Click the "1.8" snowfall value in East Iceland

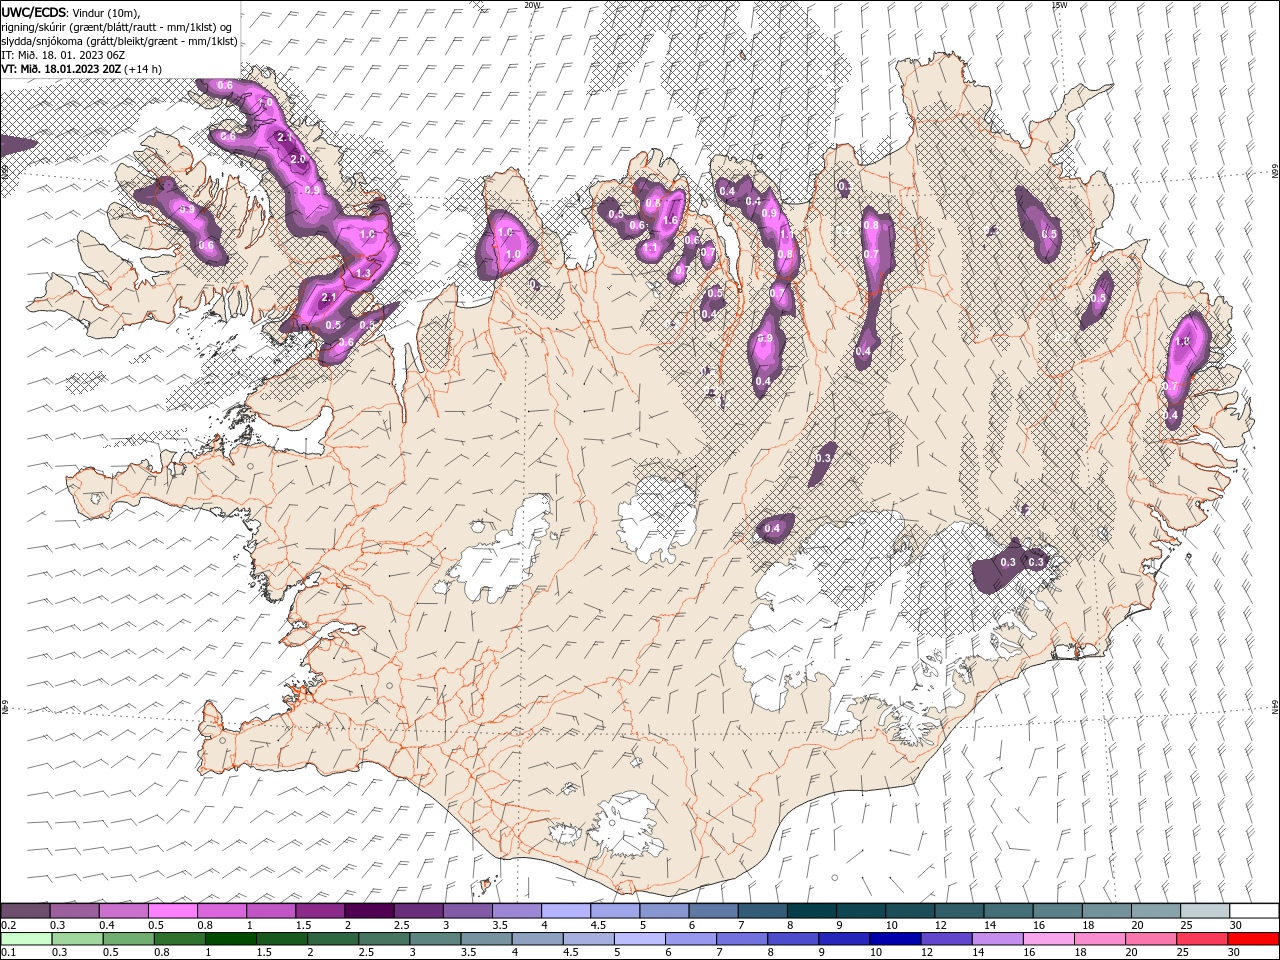(1182, 341)
